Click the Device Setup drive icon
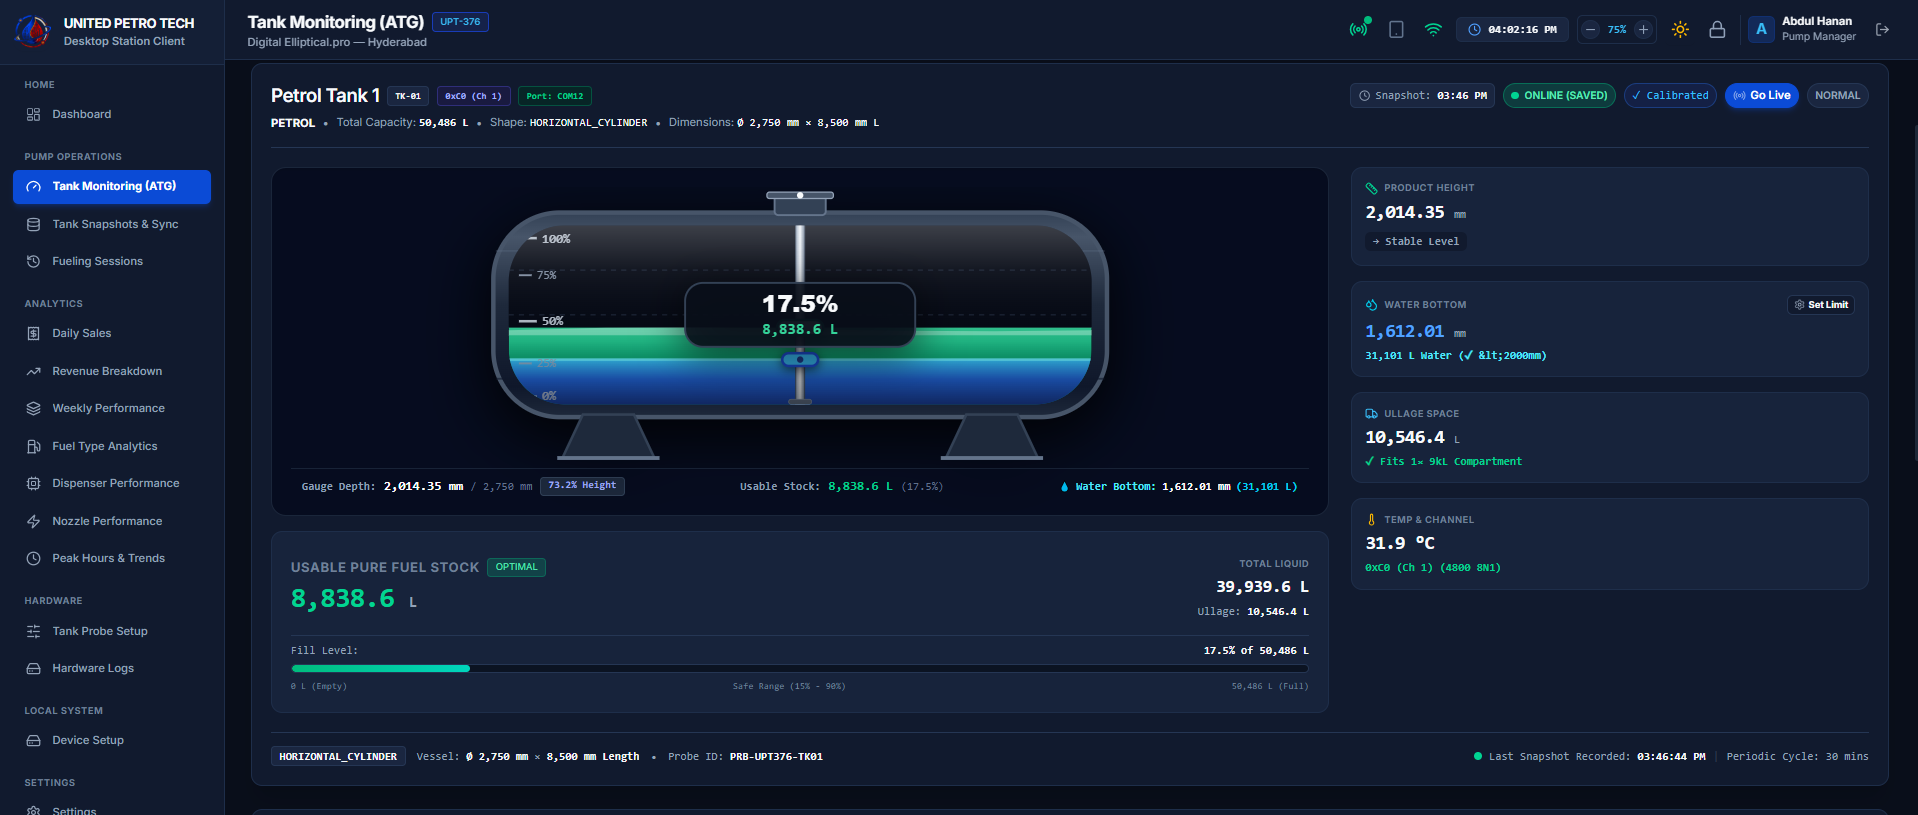 pos(34,741)
